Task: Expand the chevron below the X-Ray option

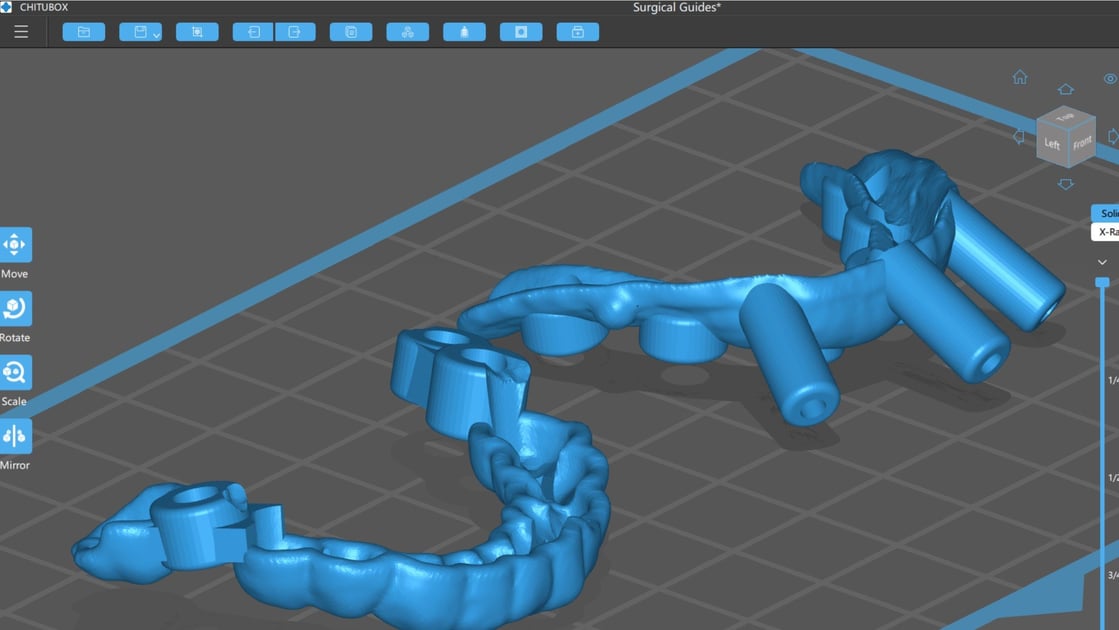Action: [x=1102, y=261]
